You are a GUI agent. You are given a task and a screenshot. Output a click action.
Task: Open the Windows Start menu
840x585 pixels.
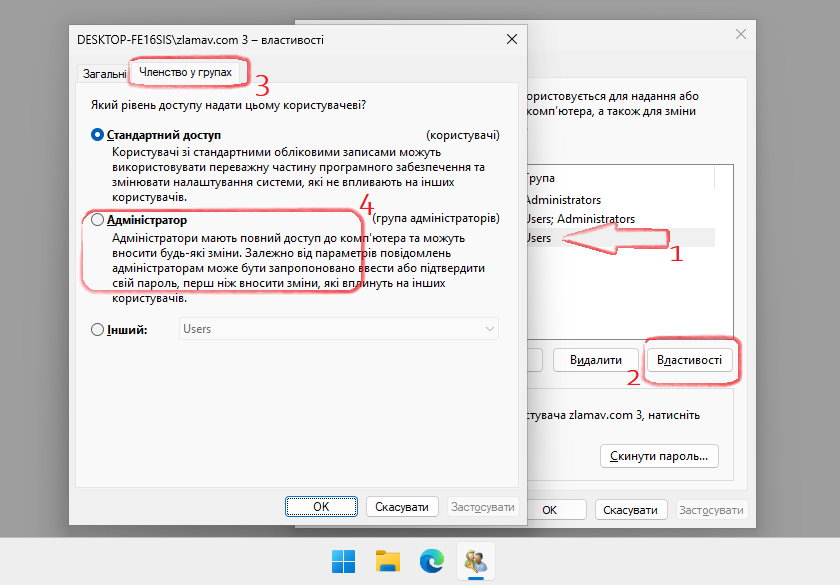[x=344, y=563]
